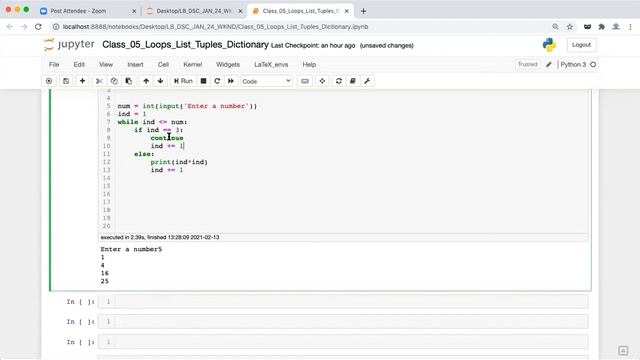Open the Edit menu

[x=79, y=64]
